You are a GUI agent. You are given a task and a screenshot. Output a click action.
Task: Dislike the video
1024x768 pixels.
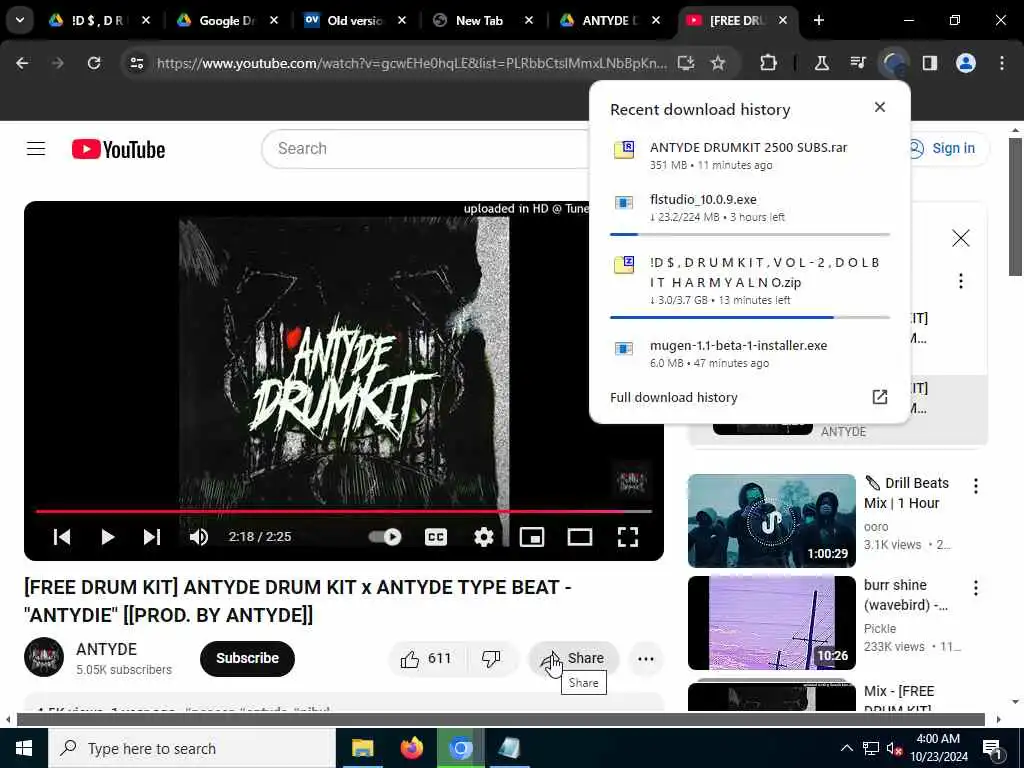(x=491, y=658)
